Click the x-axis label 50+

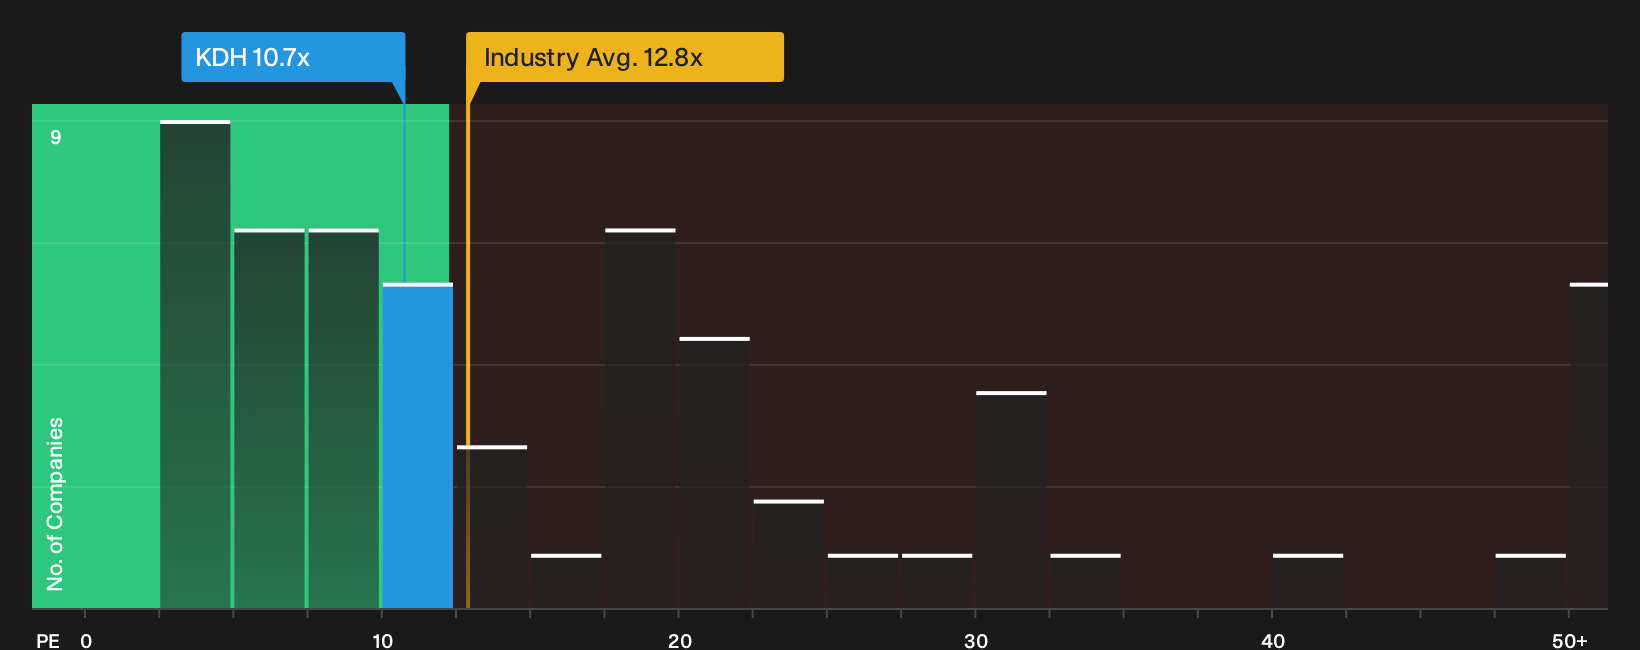(x=1570, y=640)
